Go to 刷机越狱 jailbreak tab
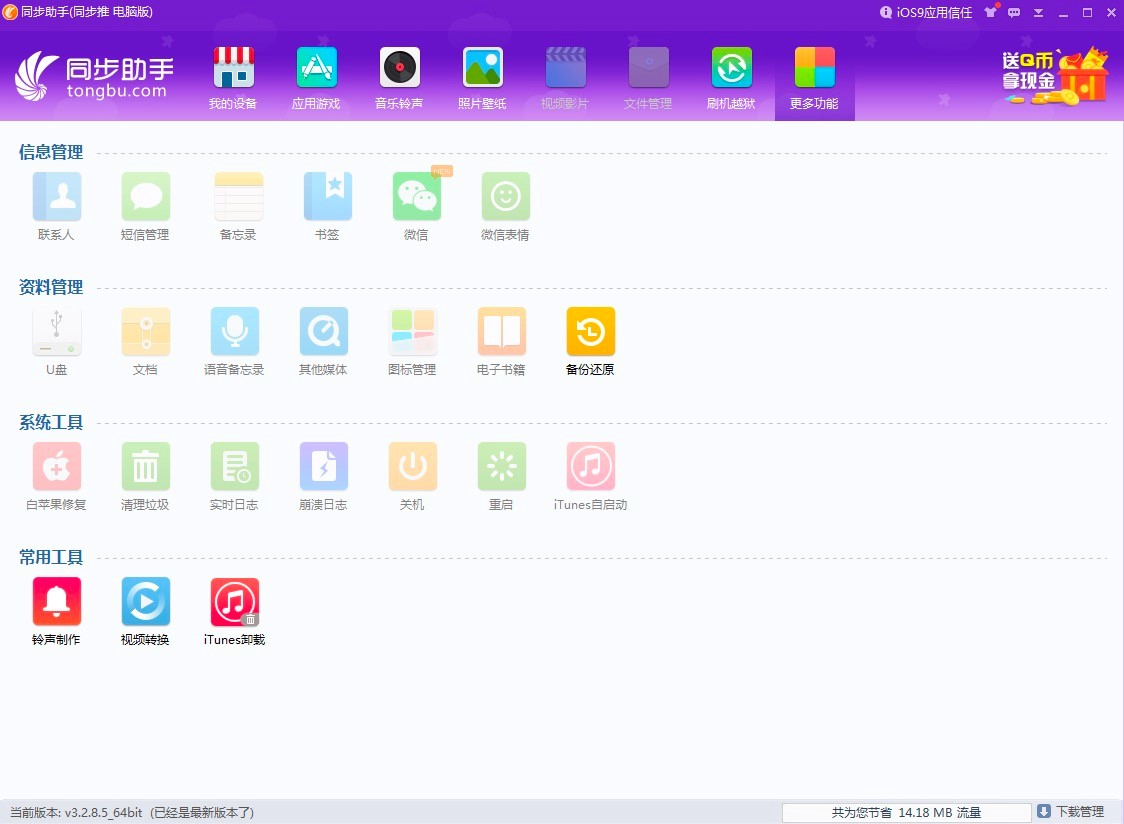Screen dimensions: 1124x824 coord(731,78)
